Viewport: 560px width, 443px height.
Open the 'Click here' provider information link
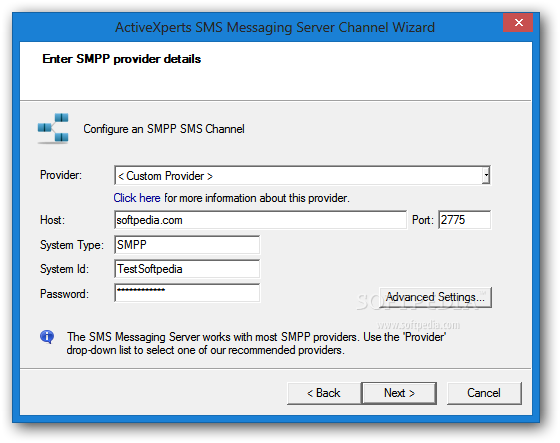coord(137,198)
